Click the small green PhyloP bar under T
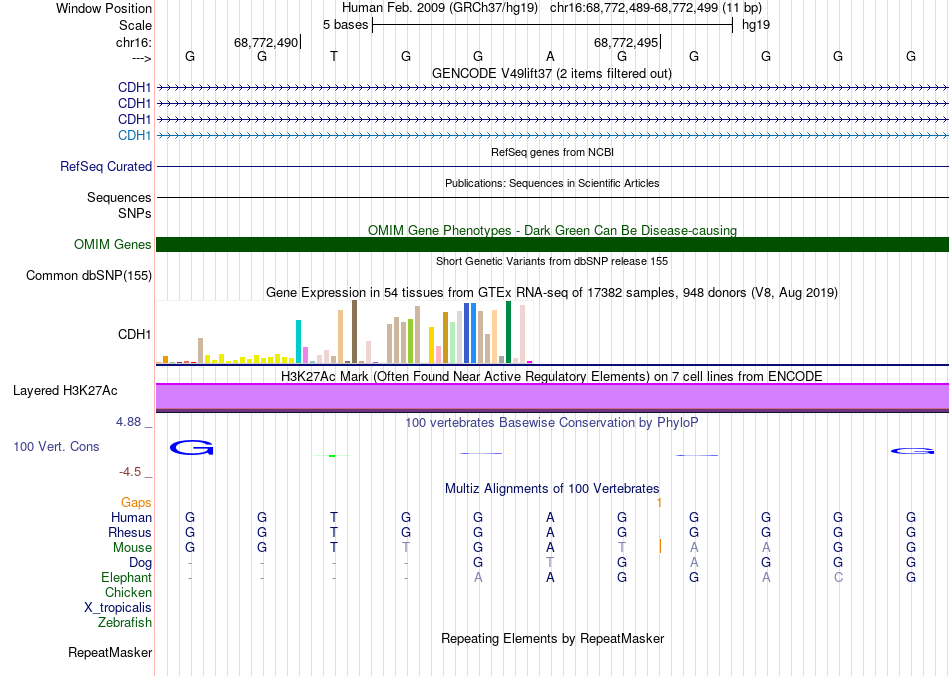The image size is (950, 676). [332, 456]
